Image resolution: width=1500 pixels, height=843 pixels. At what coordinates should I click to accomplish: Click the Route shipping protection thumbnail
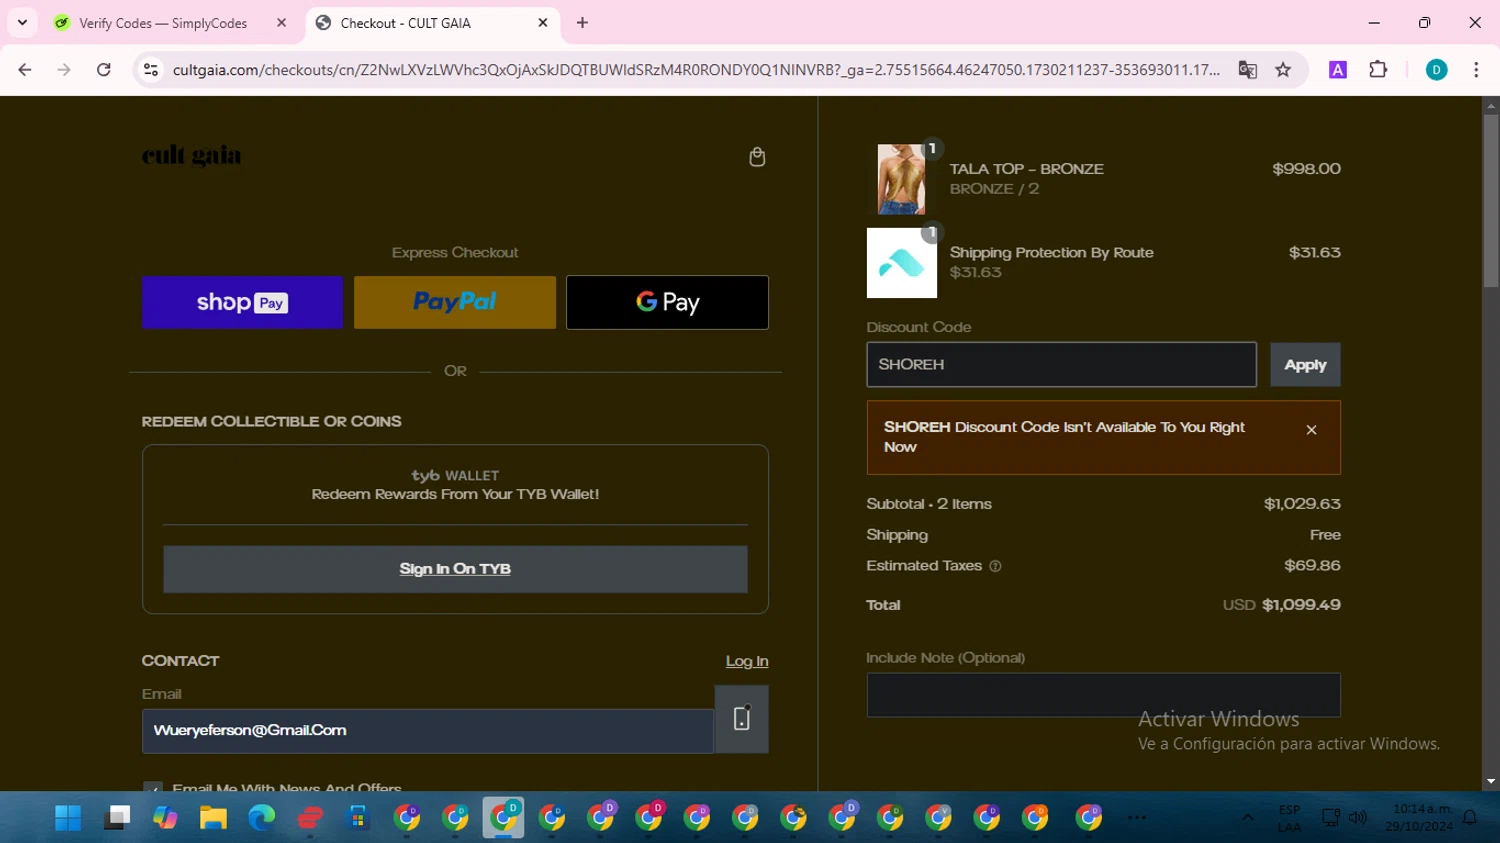tap(901, 263)
